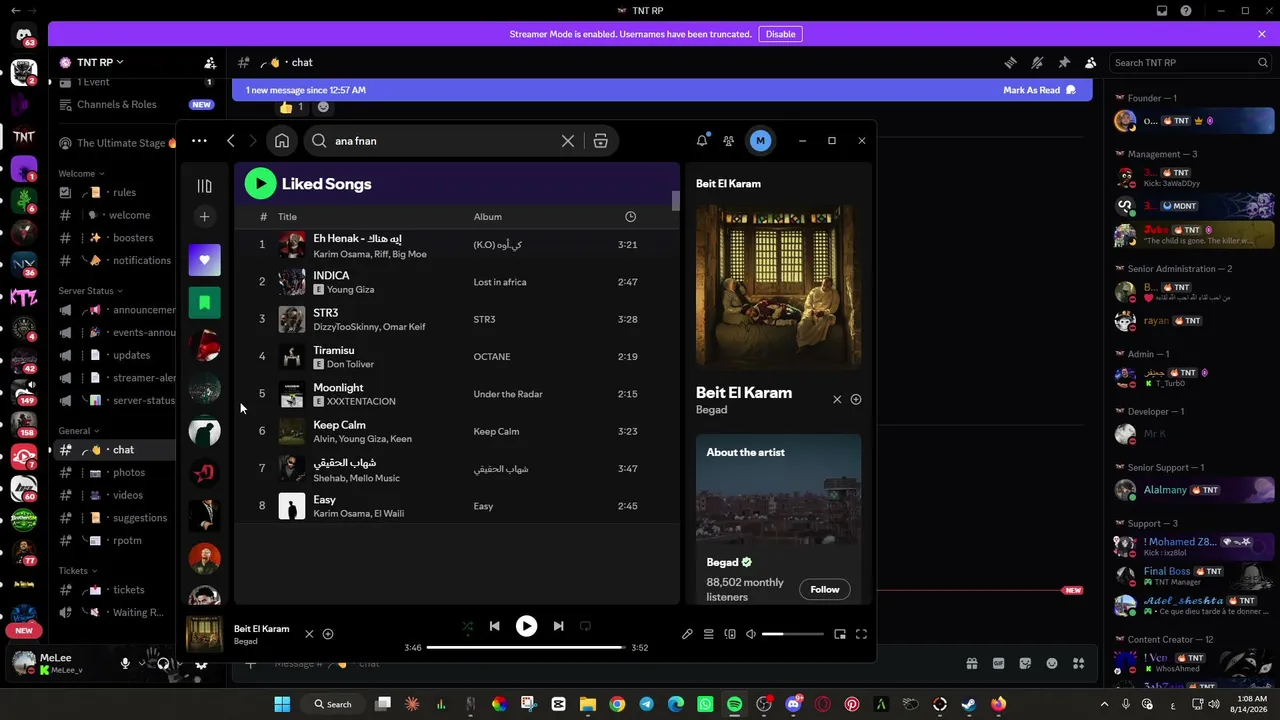Search in TNT RP server
Viewport: 1280px width, 720px height.
click(x=1191, y=62)
